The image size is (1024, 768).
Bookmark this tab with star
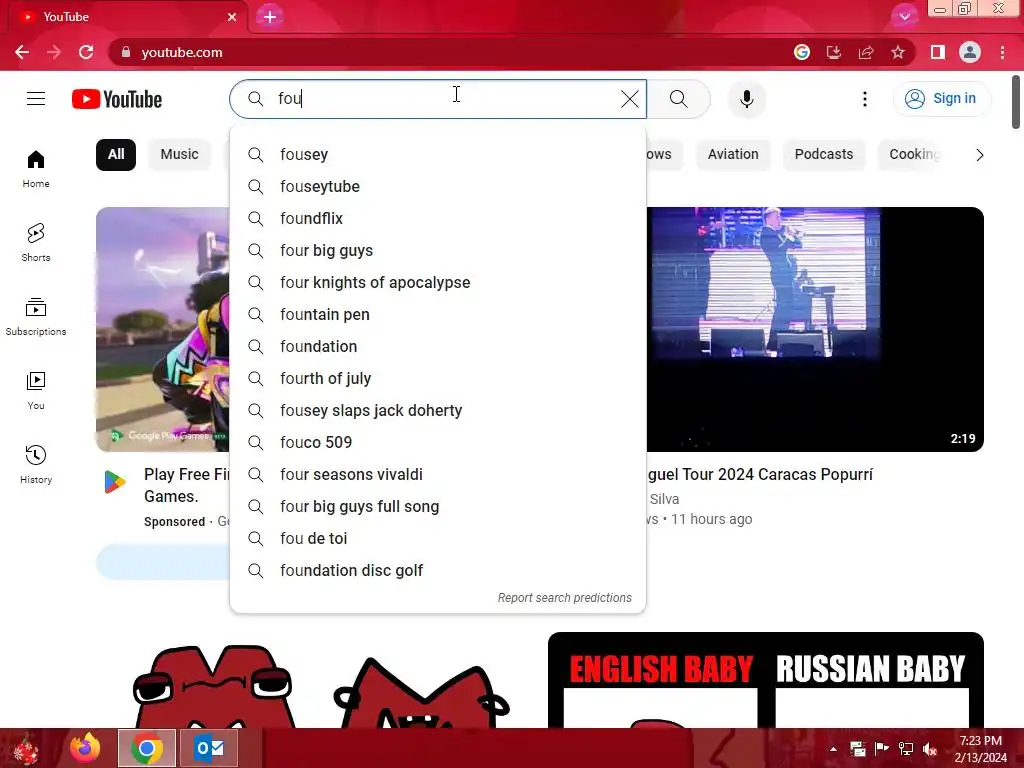click(x=897, y=52)
